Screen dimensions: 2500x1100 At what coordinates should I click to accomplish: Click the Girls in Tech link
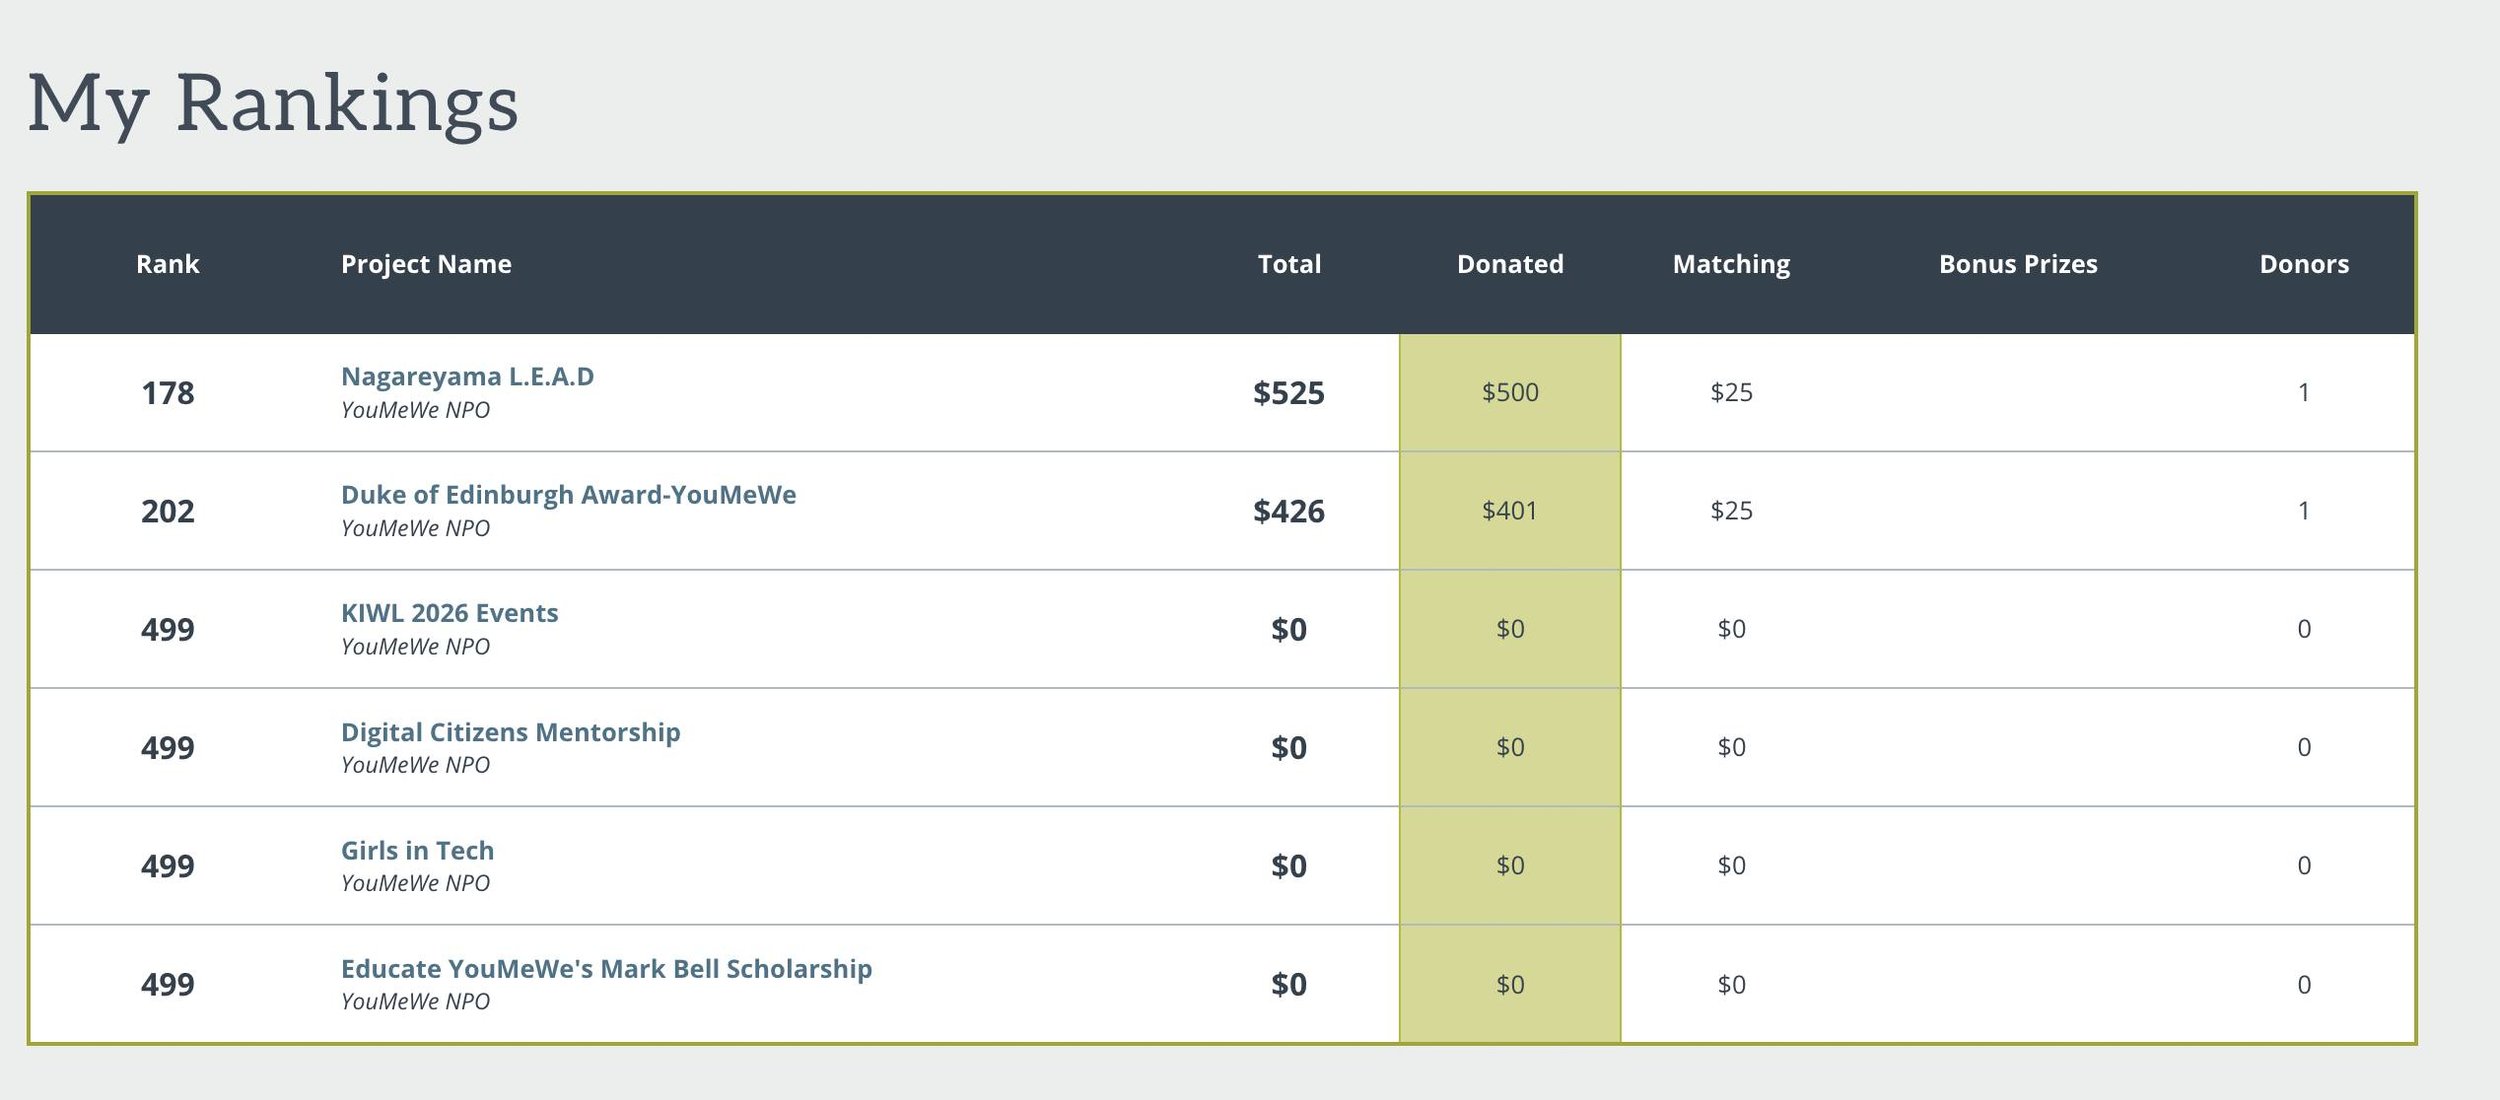(417, 850)
